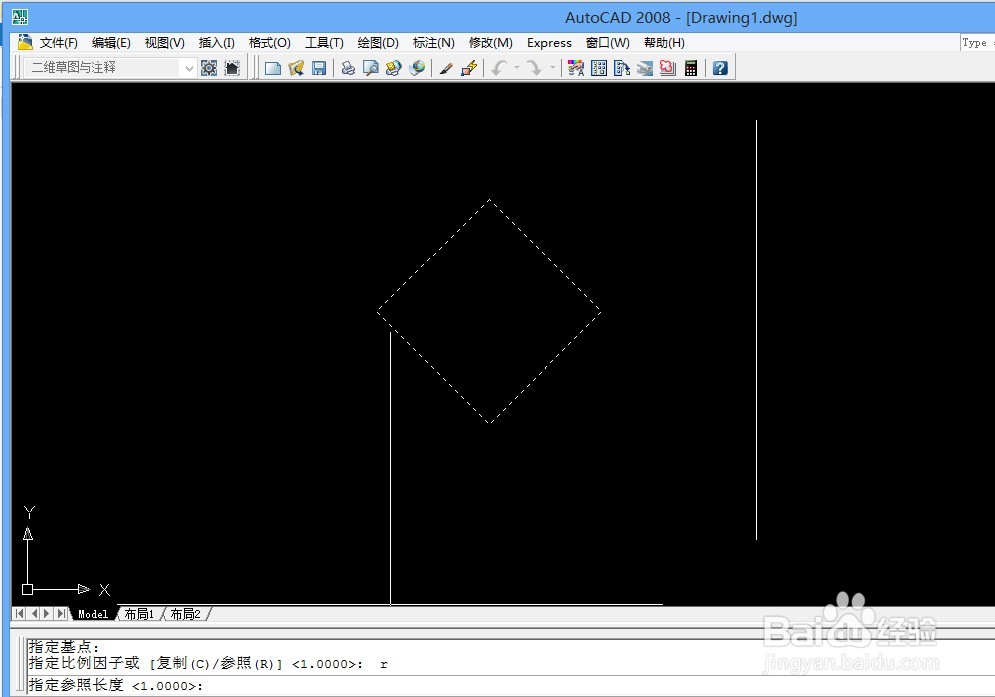
Task: Step to next layout tab arrow
Action: tap(46, 613)
